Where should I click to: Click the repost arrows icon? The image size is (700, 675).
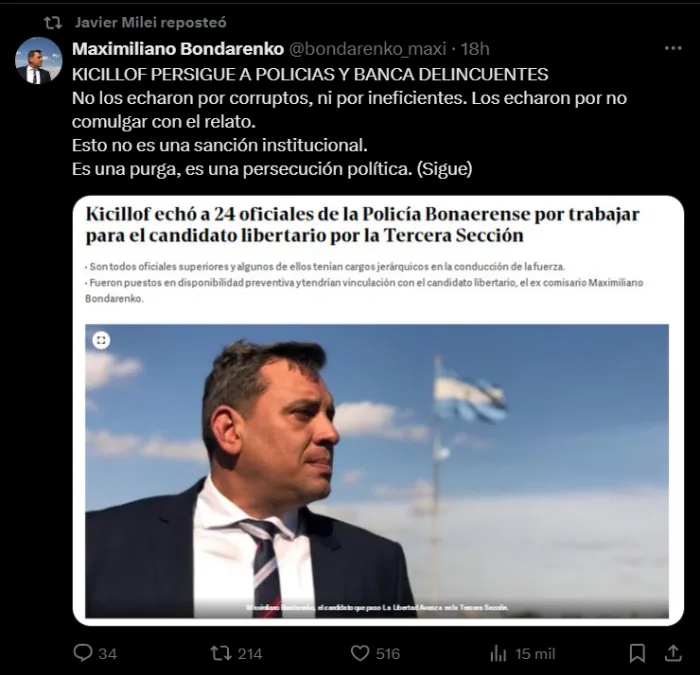[221, 654]
